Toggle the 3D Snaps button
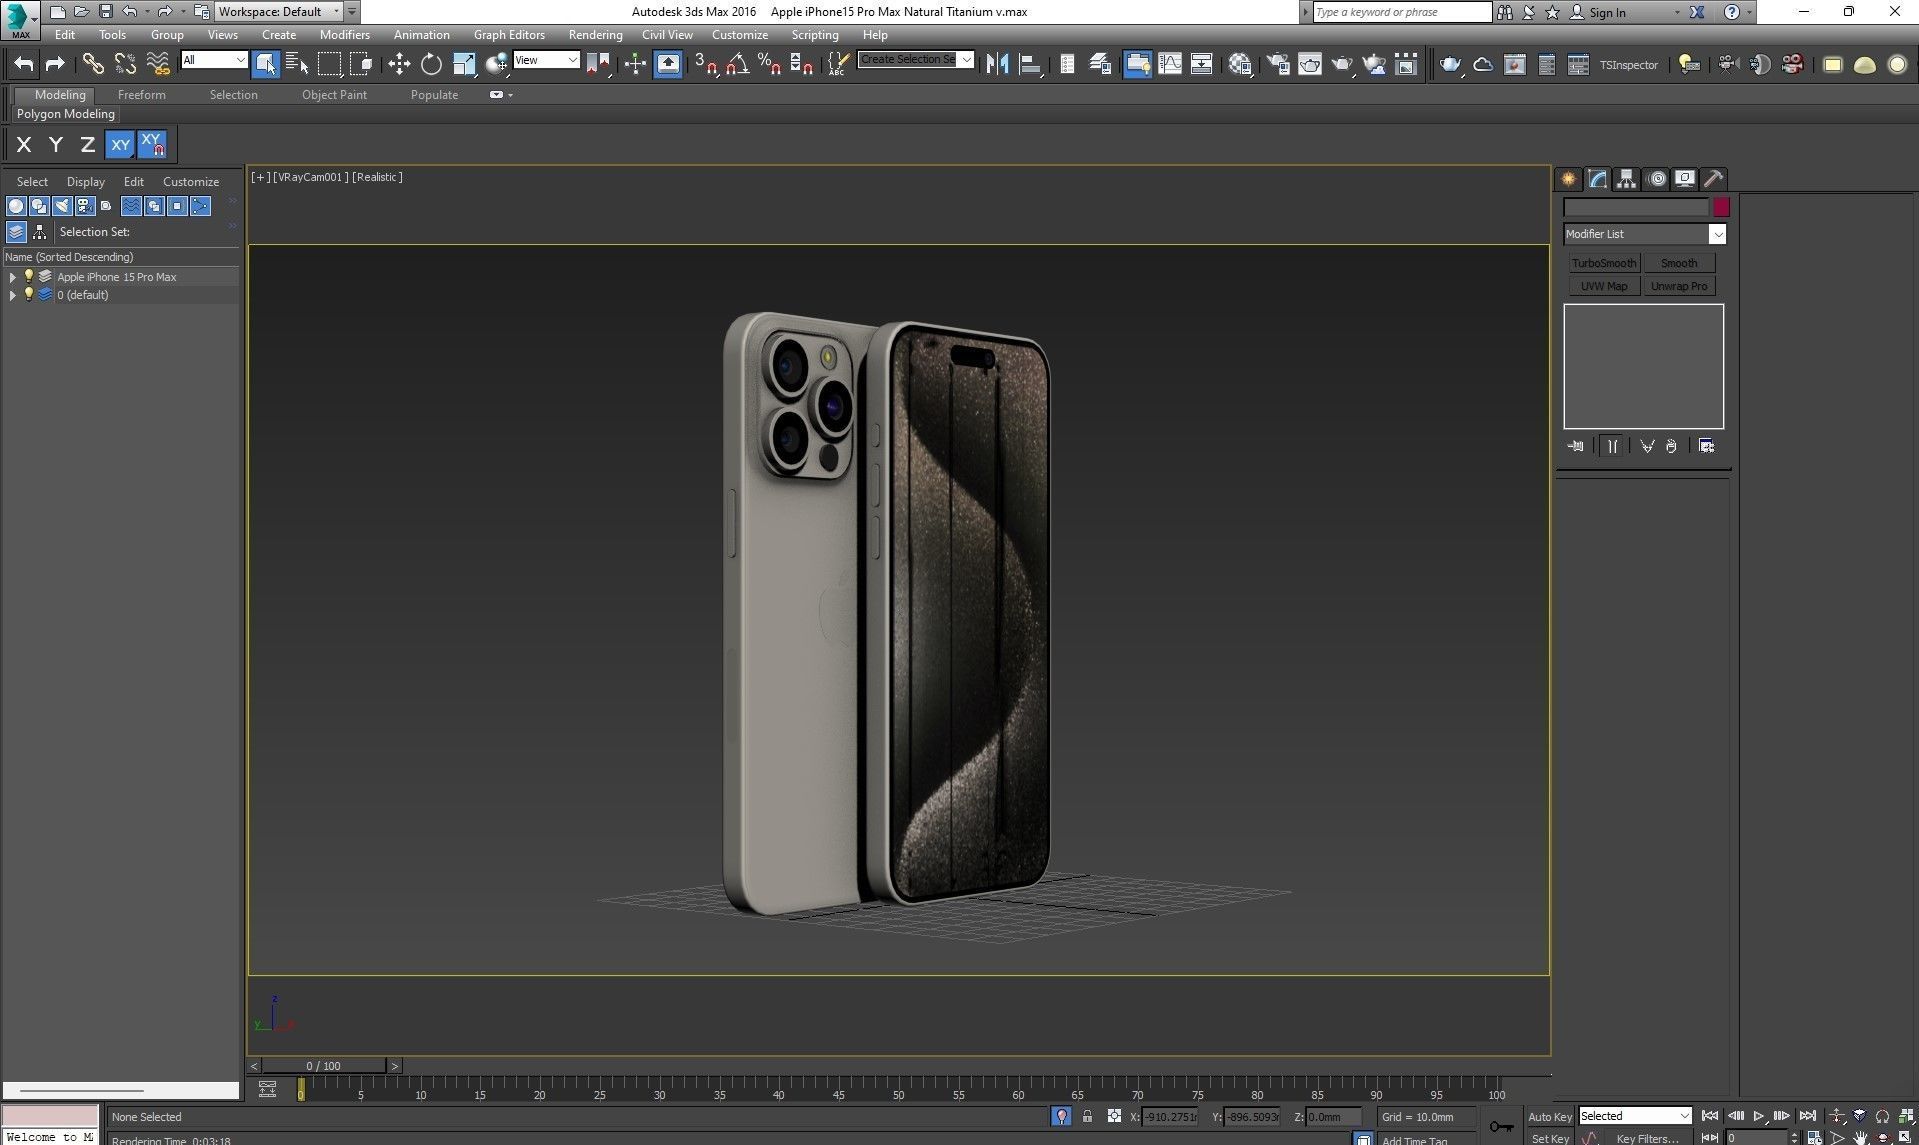 (706, 64)
